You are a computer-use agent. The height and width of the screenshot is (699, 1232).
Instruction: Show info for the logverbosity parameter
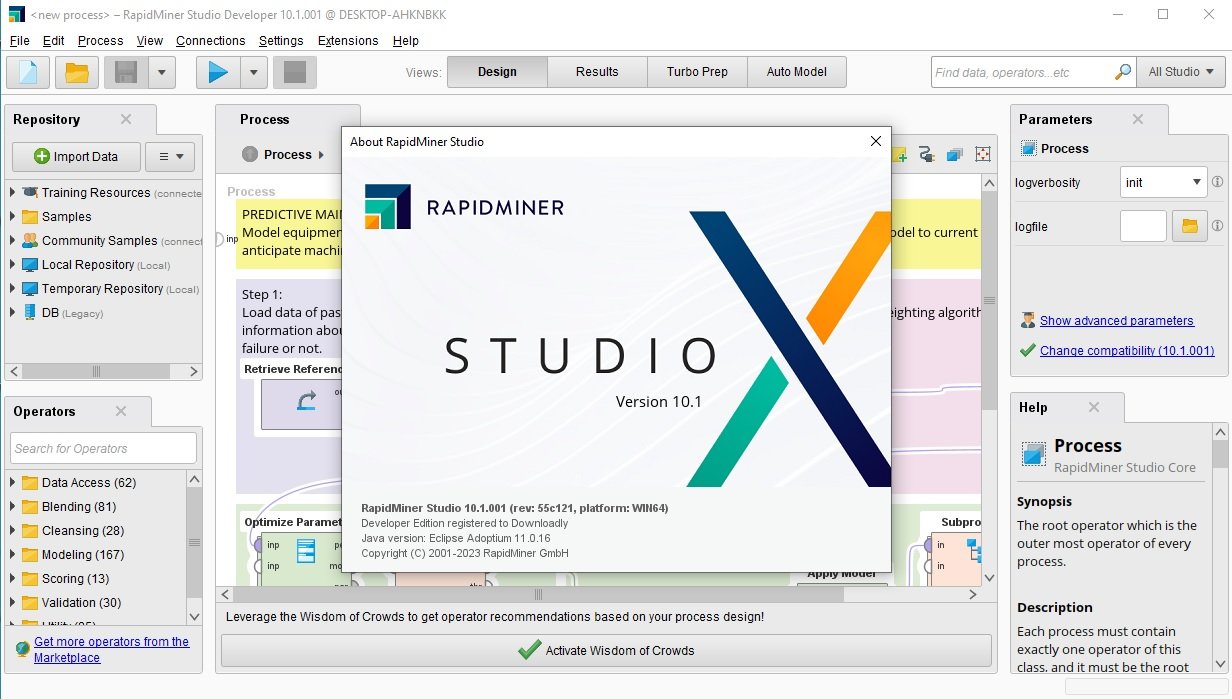(1218, 183)
